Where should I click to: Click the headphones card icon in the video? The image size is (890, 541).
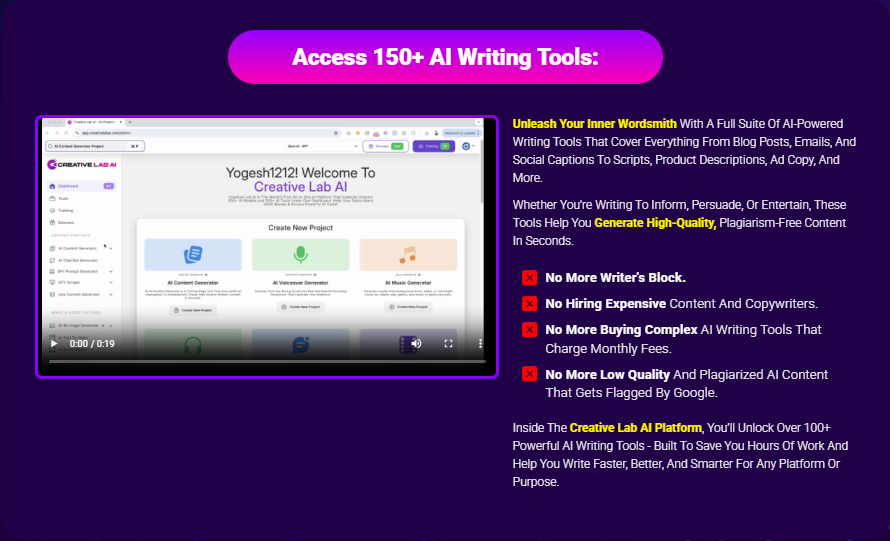pos(193,345)
